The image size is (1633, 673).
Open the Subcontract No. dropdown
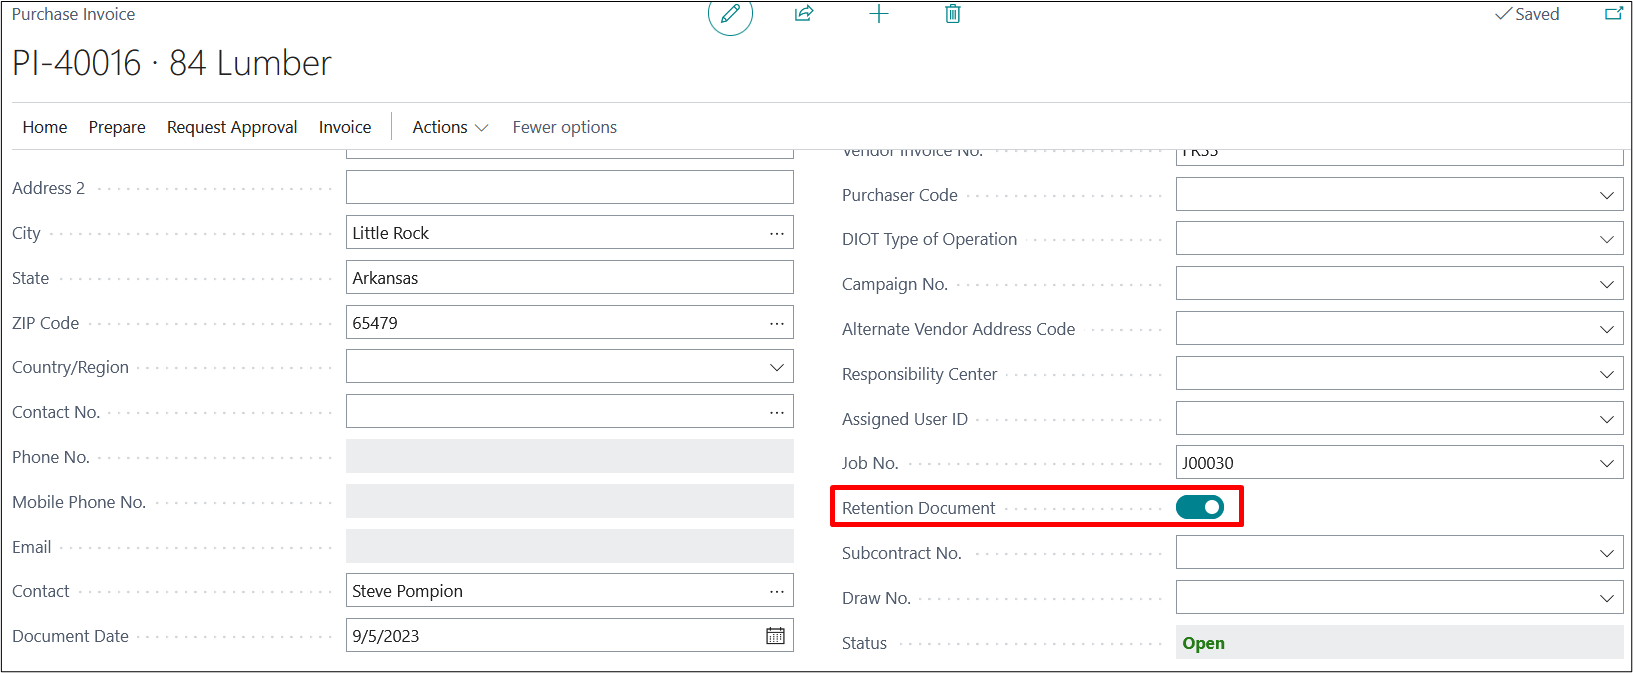(1606, 553)
